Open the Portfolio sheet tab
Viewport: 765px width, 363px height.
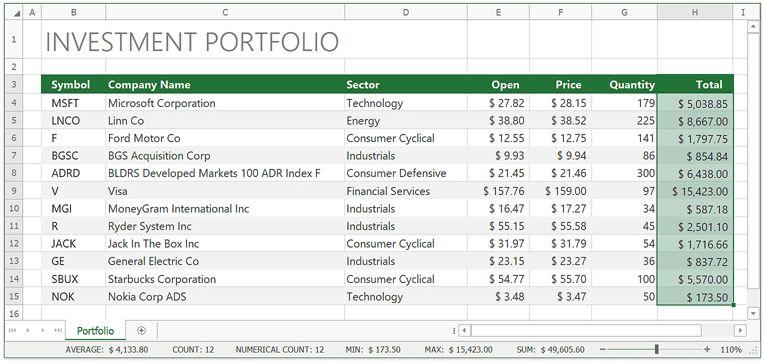96,331
